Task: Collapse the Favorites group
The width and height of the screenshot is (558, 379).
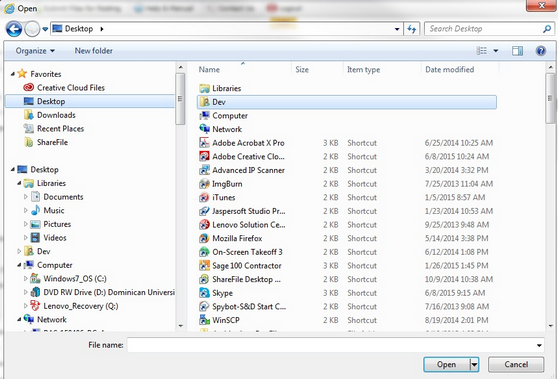Action: (x=13, y=74)
